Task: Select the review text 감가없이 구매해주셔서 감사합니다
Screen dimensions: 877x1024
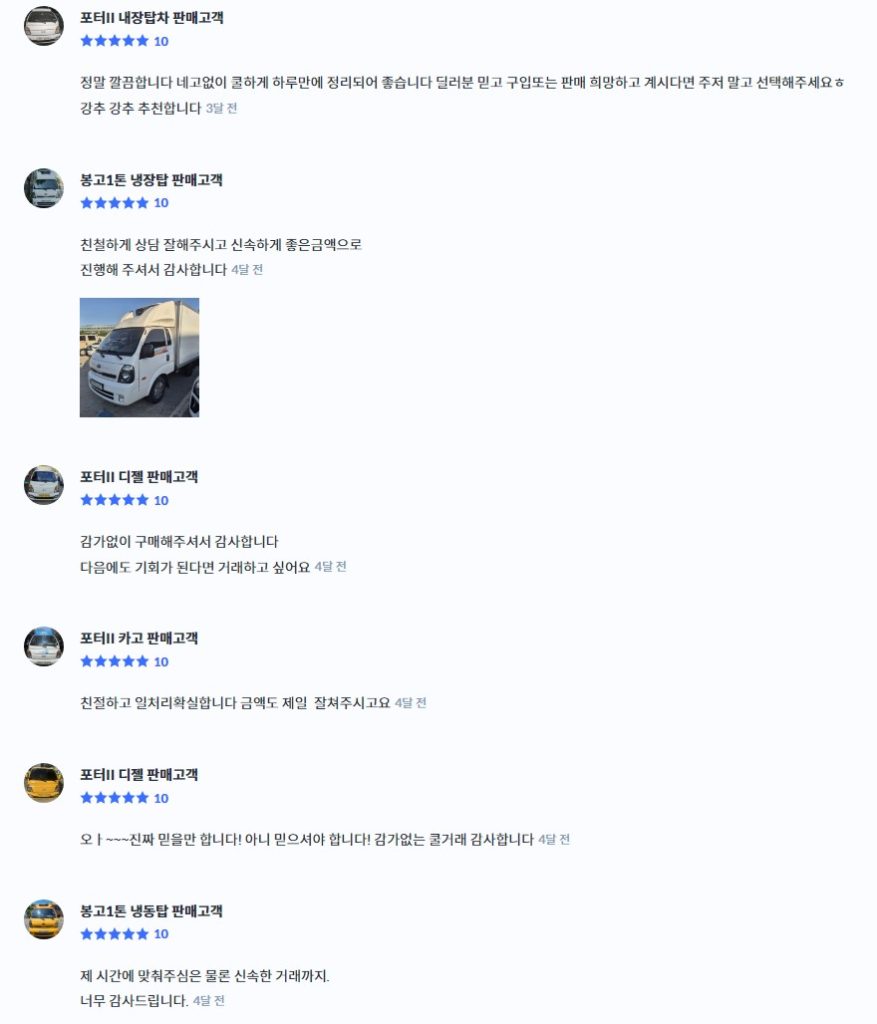Action: (x=179, y=541)
